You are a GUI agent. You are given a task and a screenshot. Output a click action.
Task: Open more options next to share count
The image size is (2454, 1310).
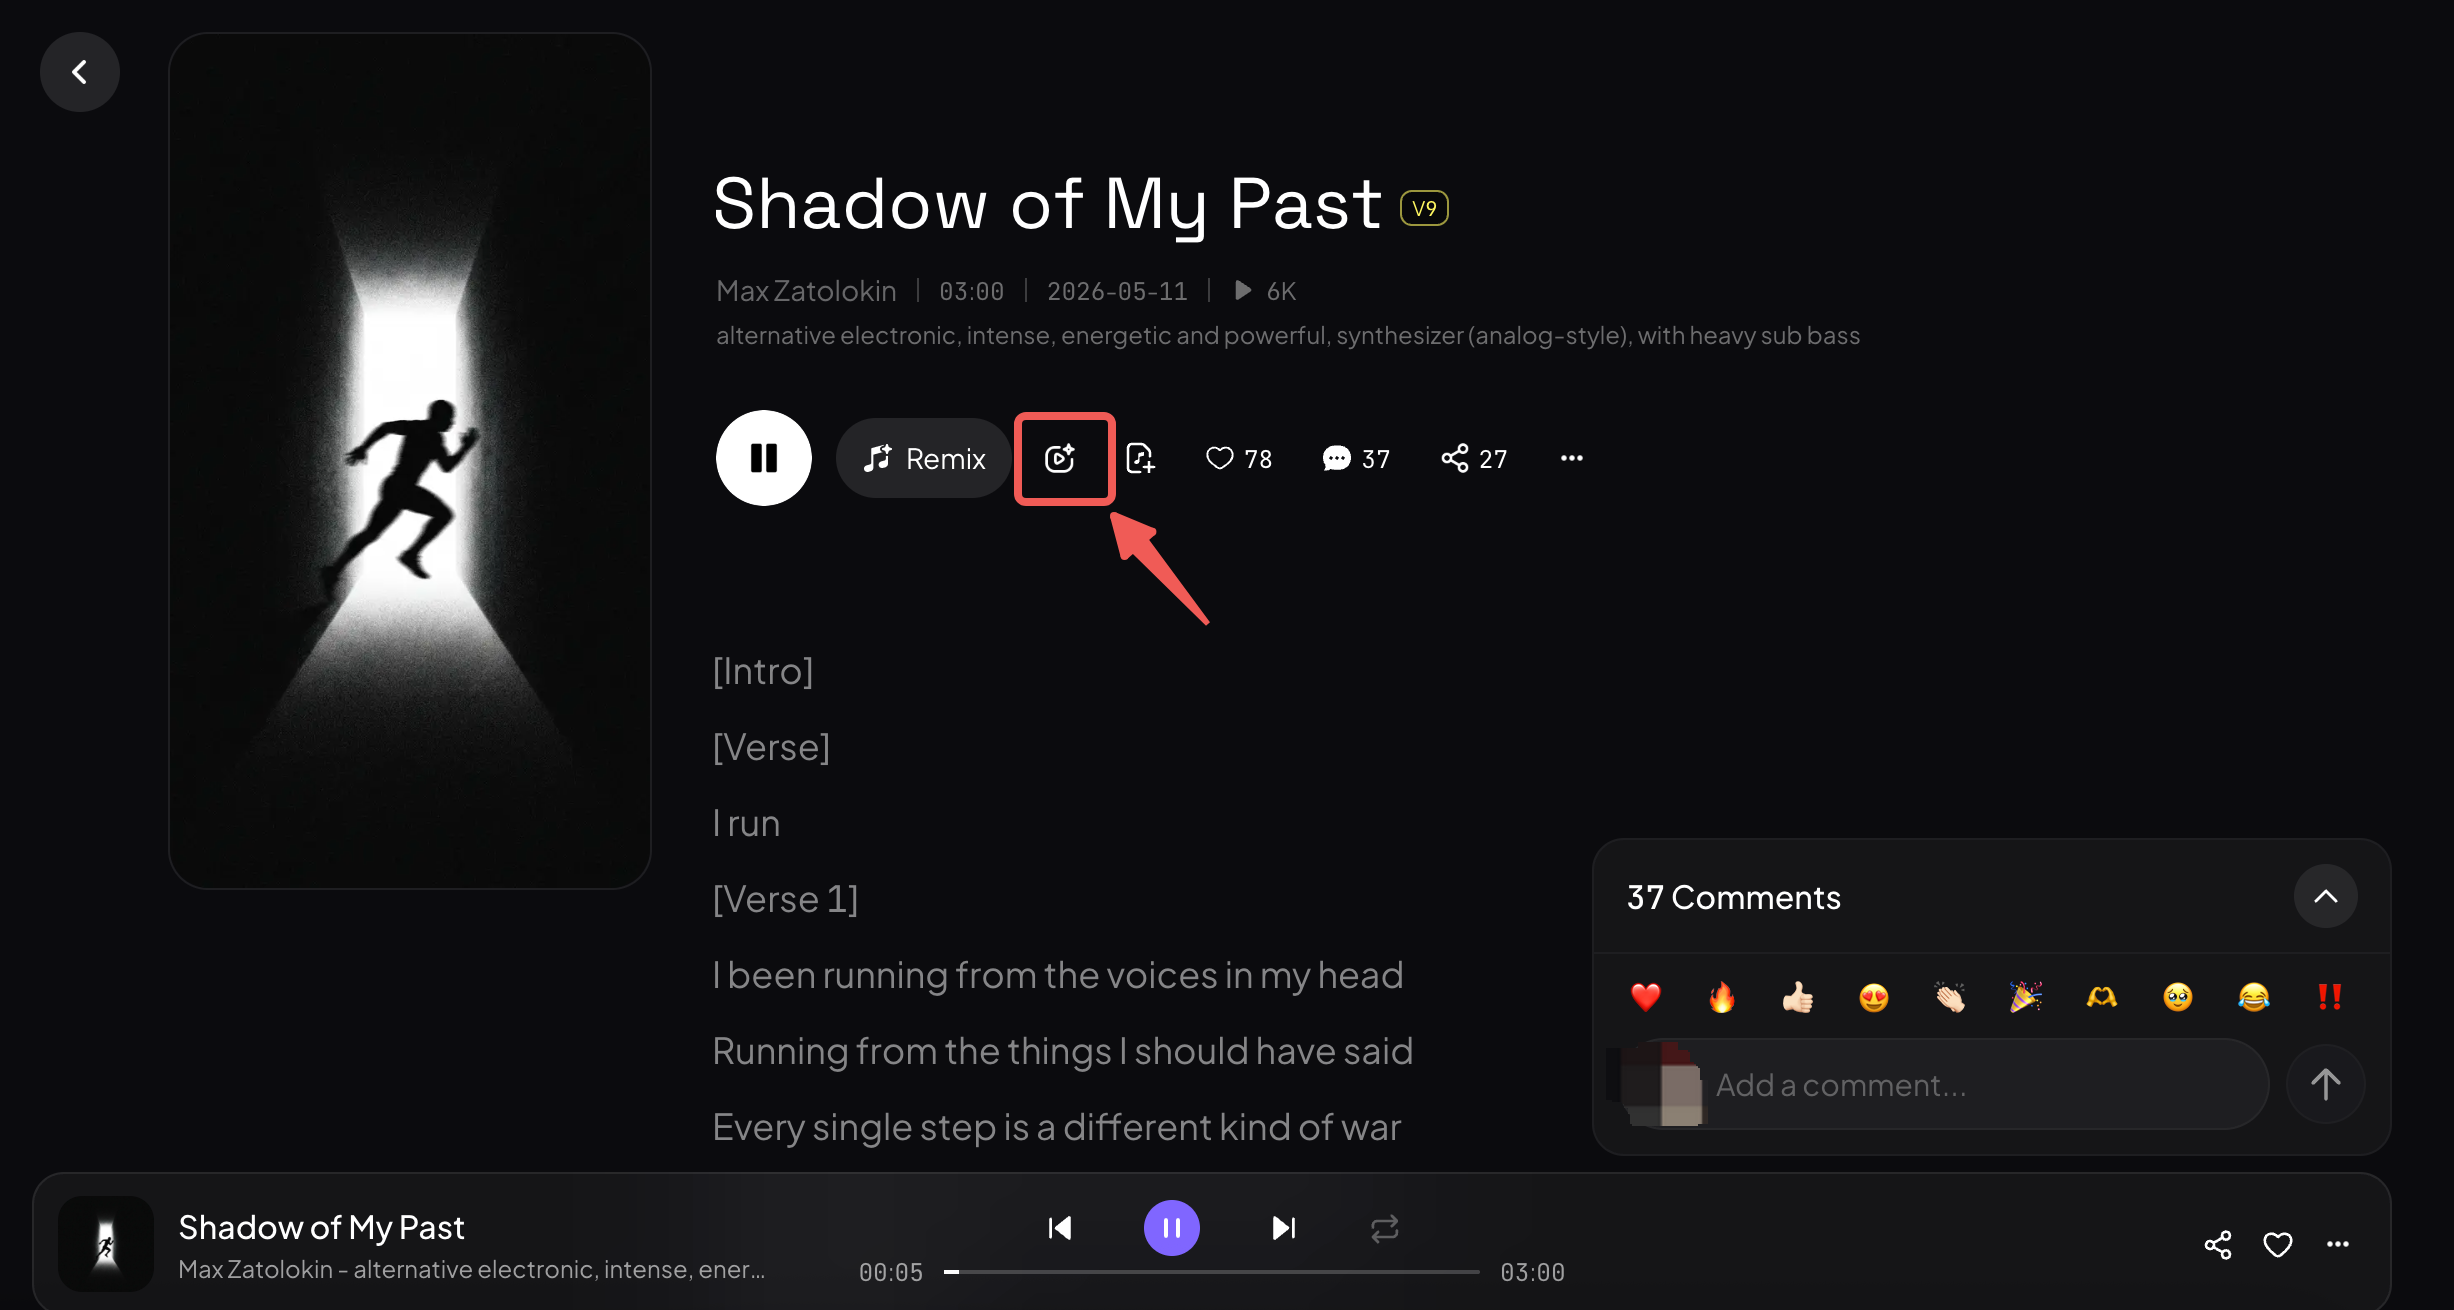[x=1572, y=458]
